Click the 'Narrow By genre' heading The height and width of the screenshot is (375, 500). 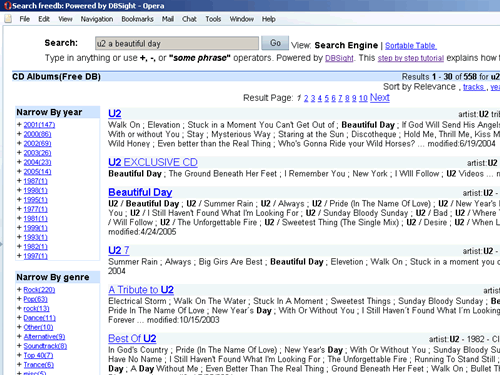point(53,277)
